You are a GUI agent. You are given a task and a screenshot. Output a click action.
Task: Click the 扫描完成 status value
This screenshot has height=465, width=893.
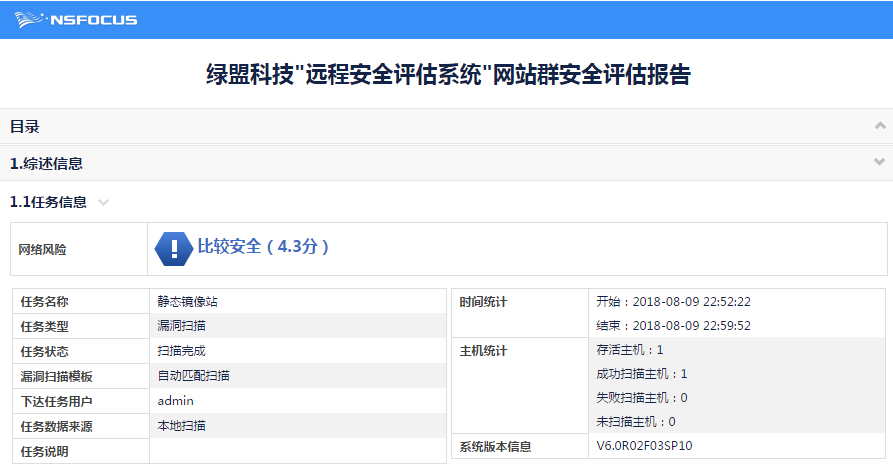point(182,351)
